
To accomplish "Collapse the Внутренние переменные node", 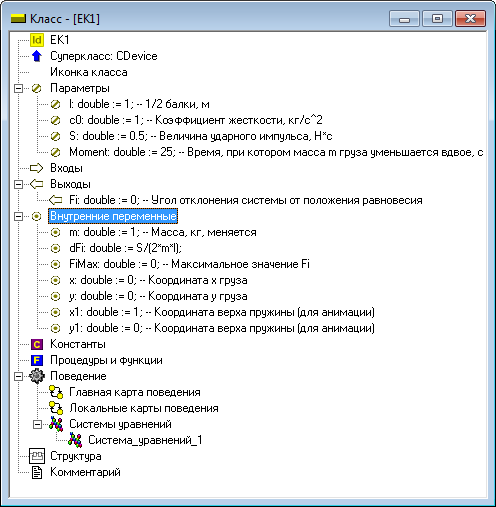I will pos(19,216).
